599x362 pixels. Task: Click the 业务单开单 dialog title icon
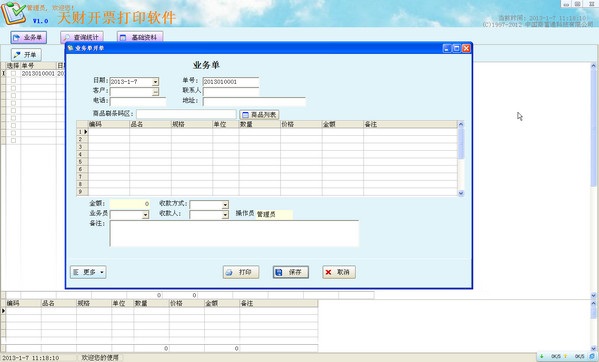click(70, 48)
